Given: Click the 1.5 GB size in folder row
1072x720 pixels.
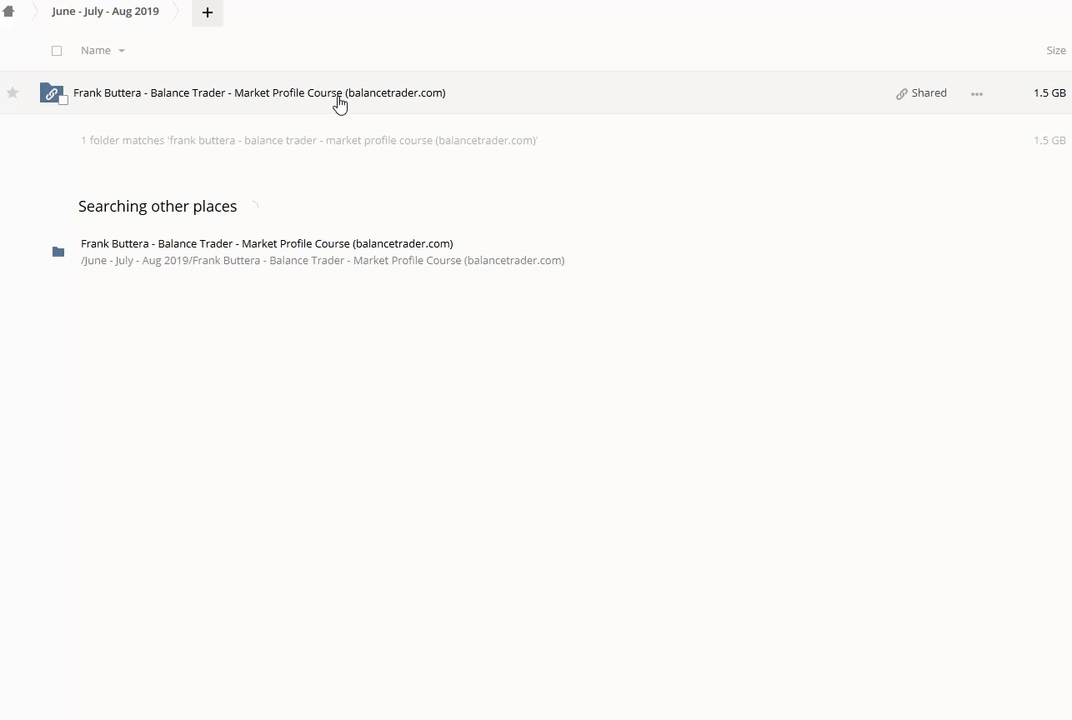Looking at the screenshot, I should tap(1049, 93).
